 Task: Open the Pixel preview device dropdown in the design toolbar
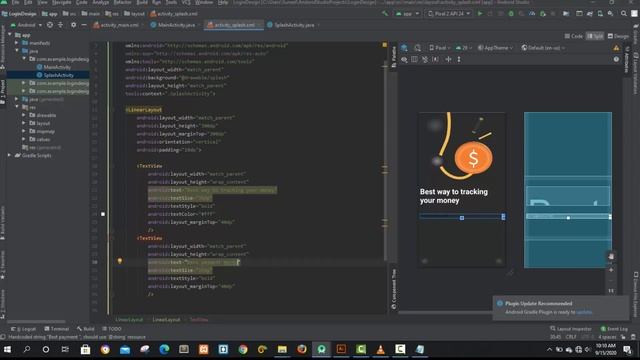coord(440,48)
